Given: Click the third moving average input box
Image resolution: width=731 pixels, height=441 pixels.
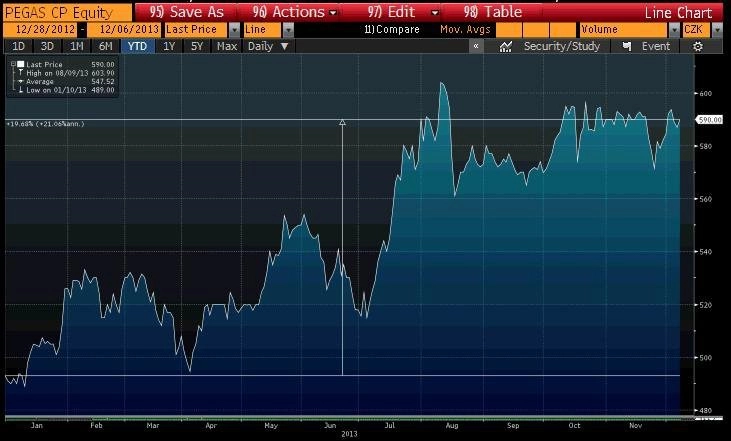Looking at the screenshot, I should 563,30.
